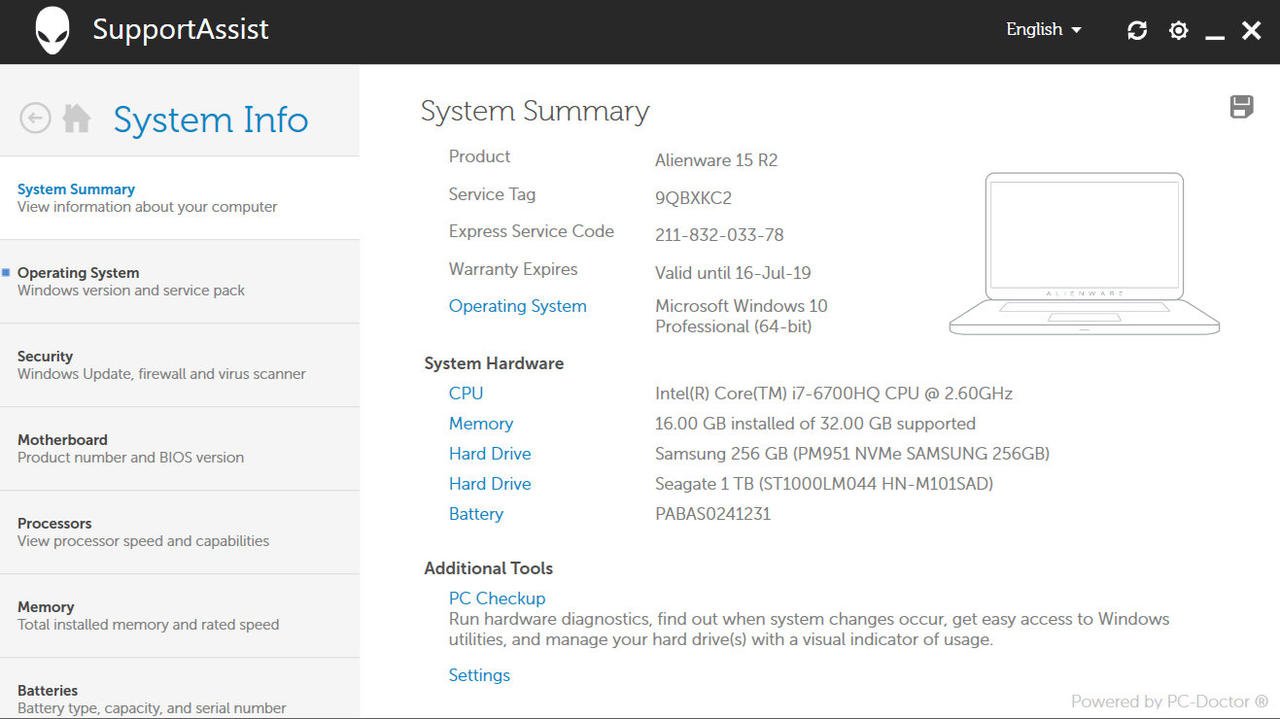This screenshot has width=1280, height=719.
Task: Save system summary with floppy disk icon
Action: tap(1241, 107)
